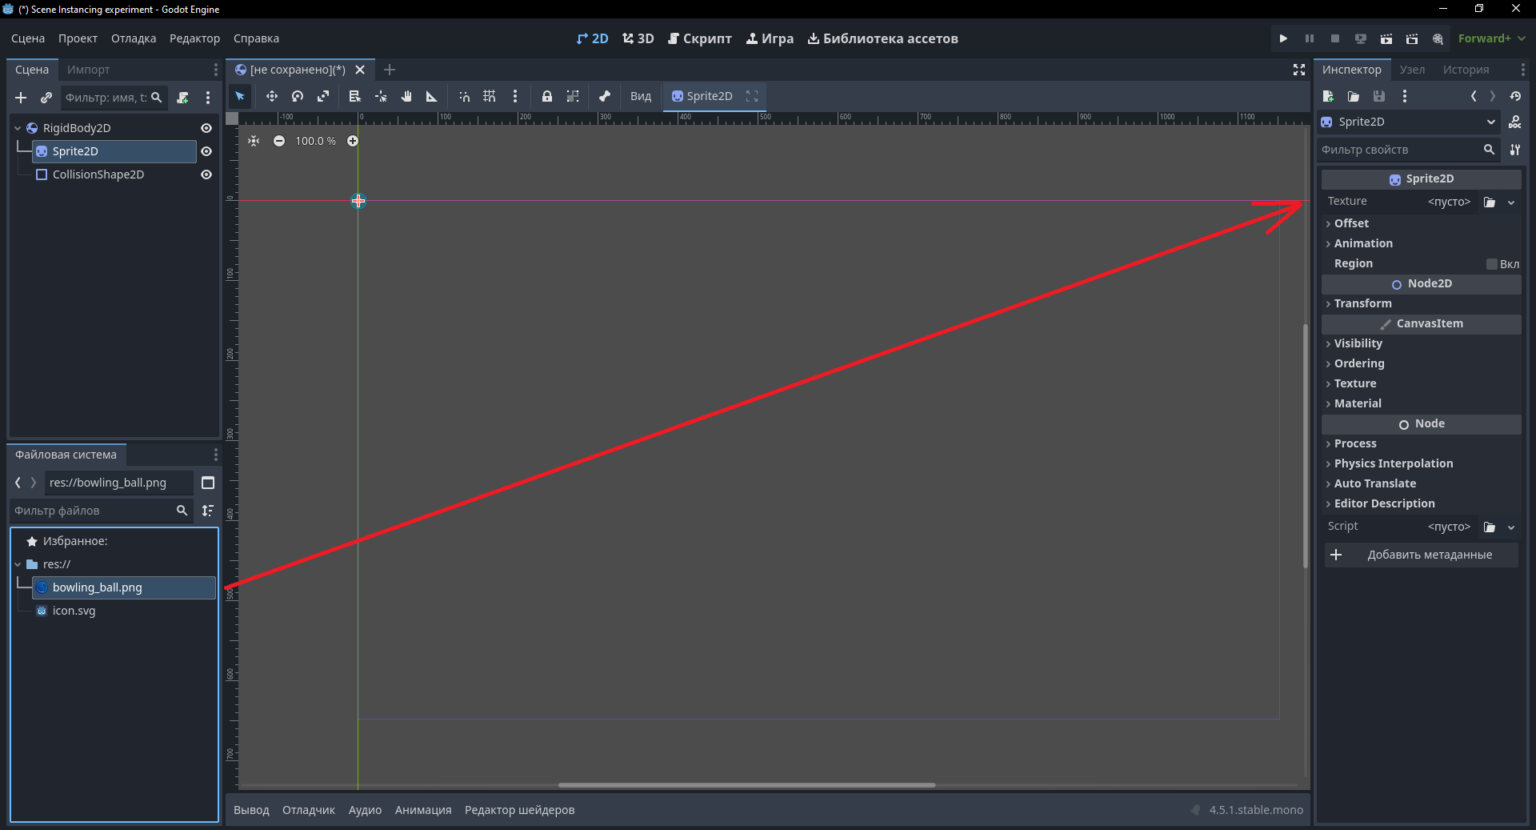Collapse the res:// folder
1536x830 pixels.
tap(17, 564)
